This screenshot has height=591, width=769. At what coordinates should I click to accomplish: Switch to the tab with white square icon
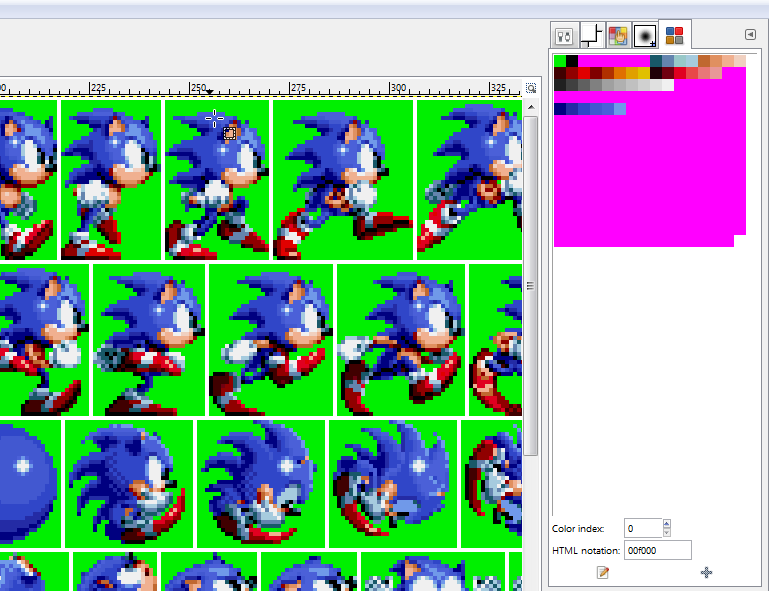(591, 36)
